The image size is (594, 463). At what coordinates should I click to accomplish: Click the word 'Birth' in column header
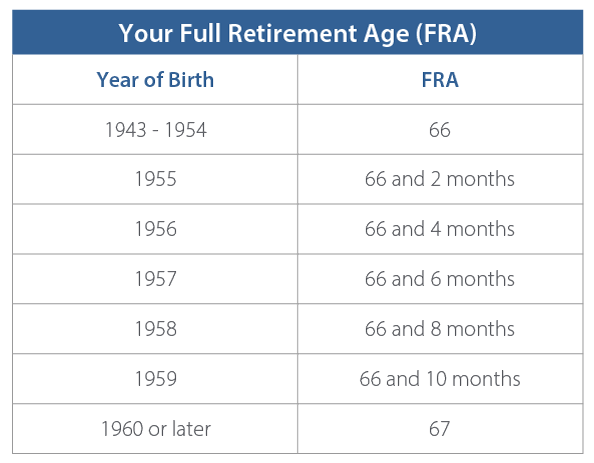coord(191,80)
